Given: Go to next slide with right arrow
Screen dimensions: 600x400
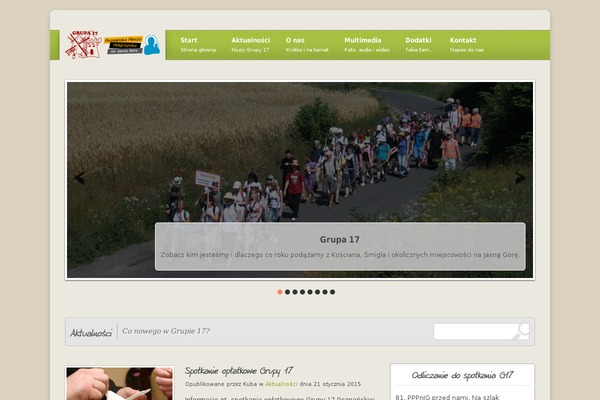Looking at the screenshot, I should (x=520, y=178).
